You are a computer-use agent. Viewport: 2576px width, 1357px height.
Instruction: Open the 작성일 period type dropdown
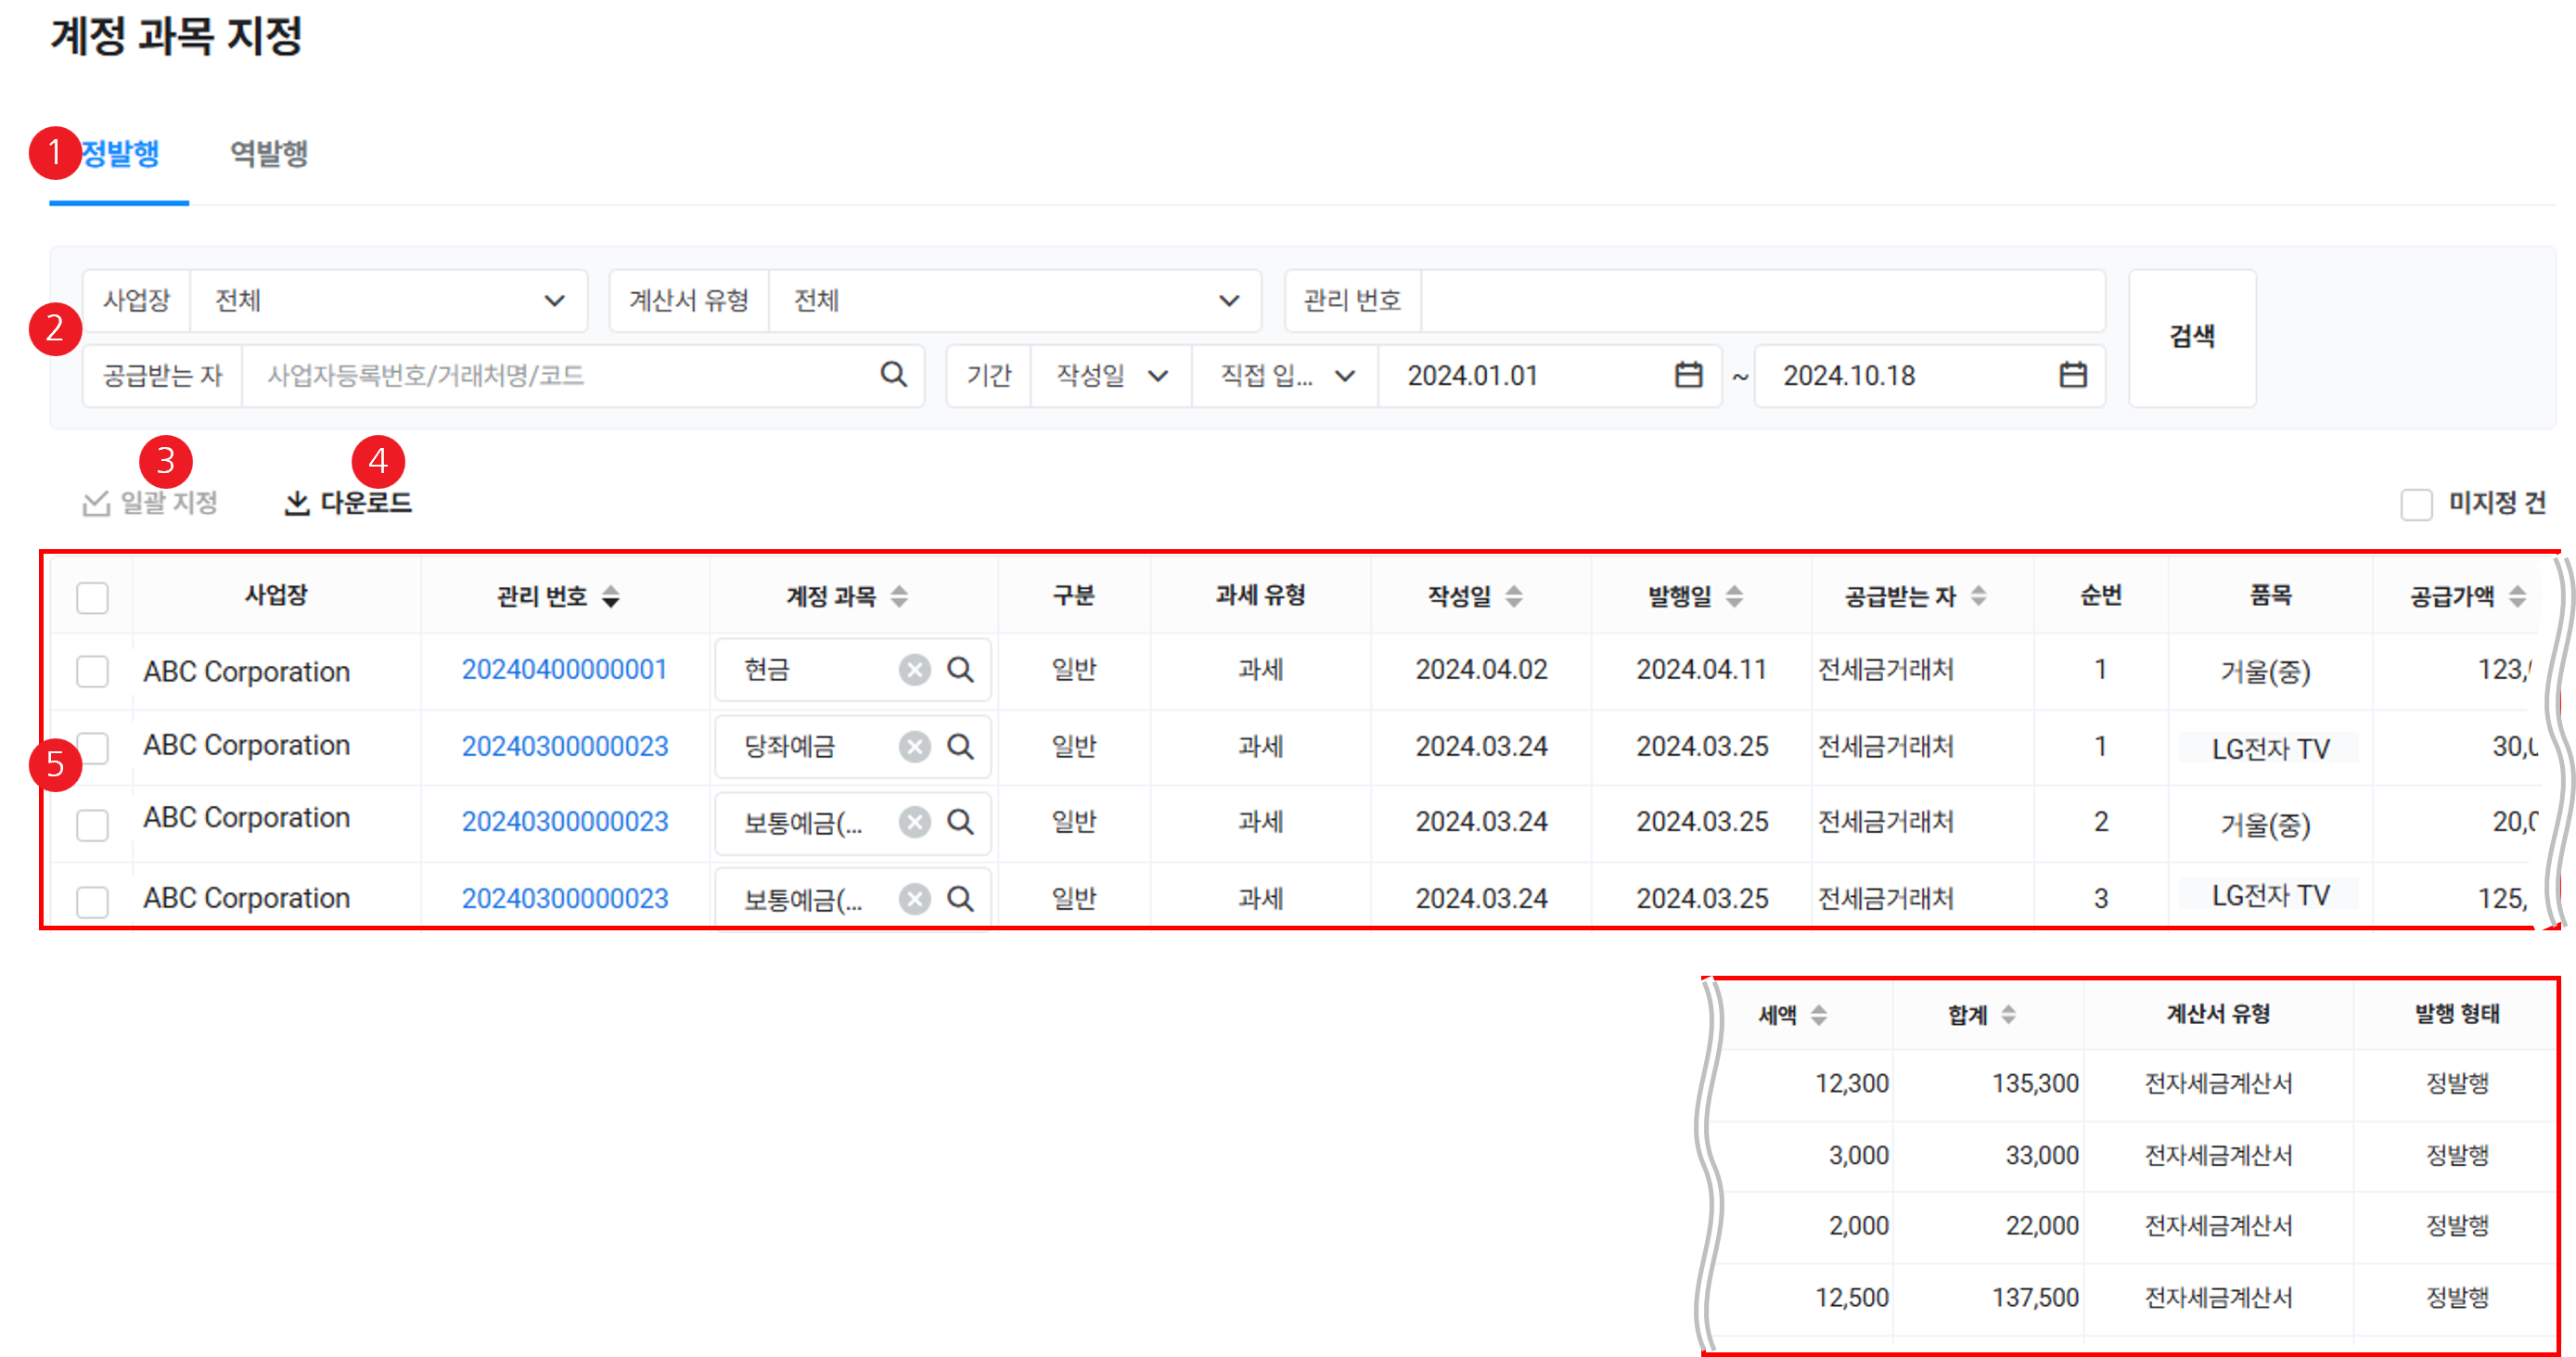[x=1110, y=376]
